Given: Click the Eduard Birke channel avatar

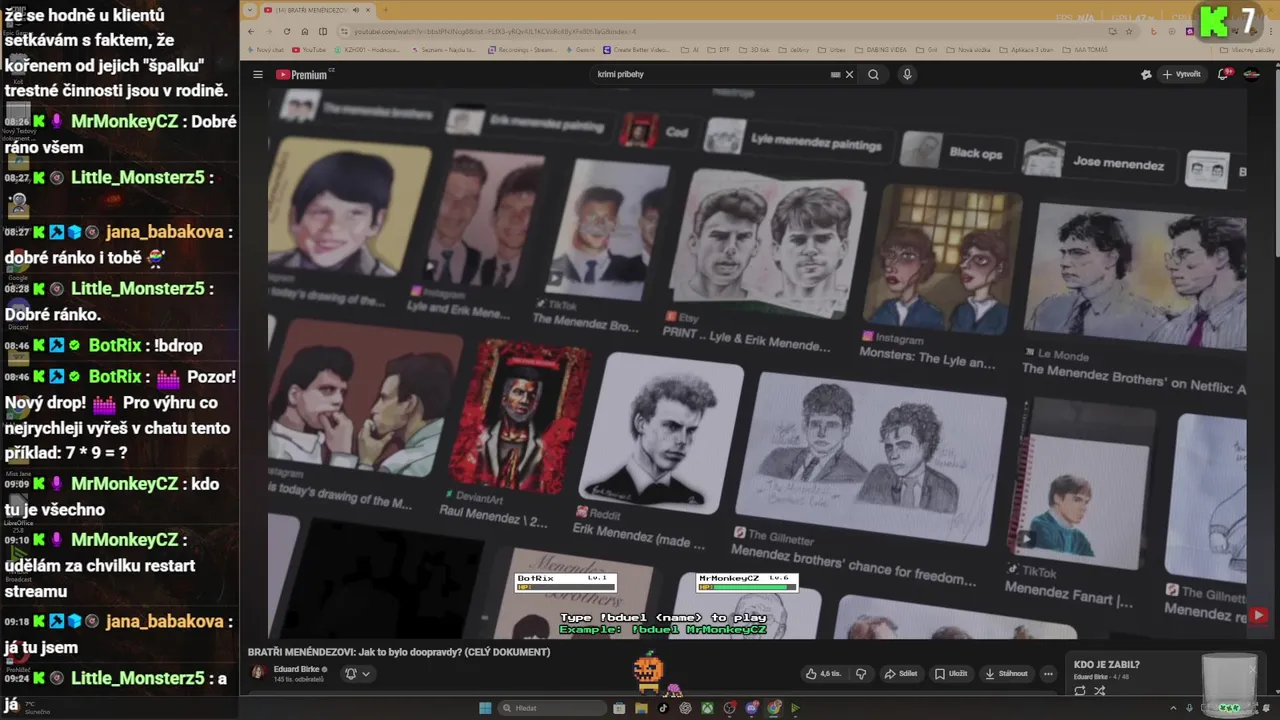Looking at the screenshot, I should (x=258, y=673).
